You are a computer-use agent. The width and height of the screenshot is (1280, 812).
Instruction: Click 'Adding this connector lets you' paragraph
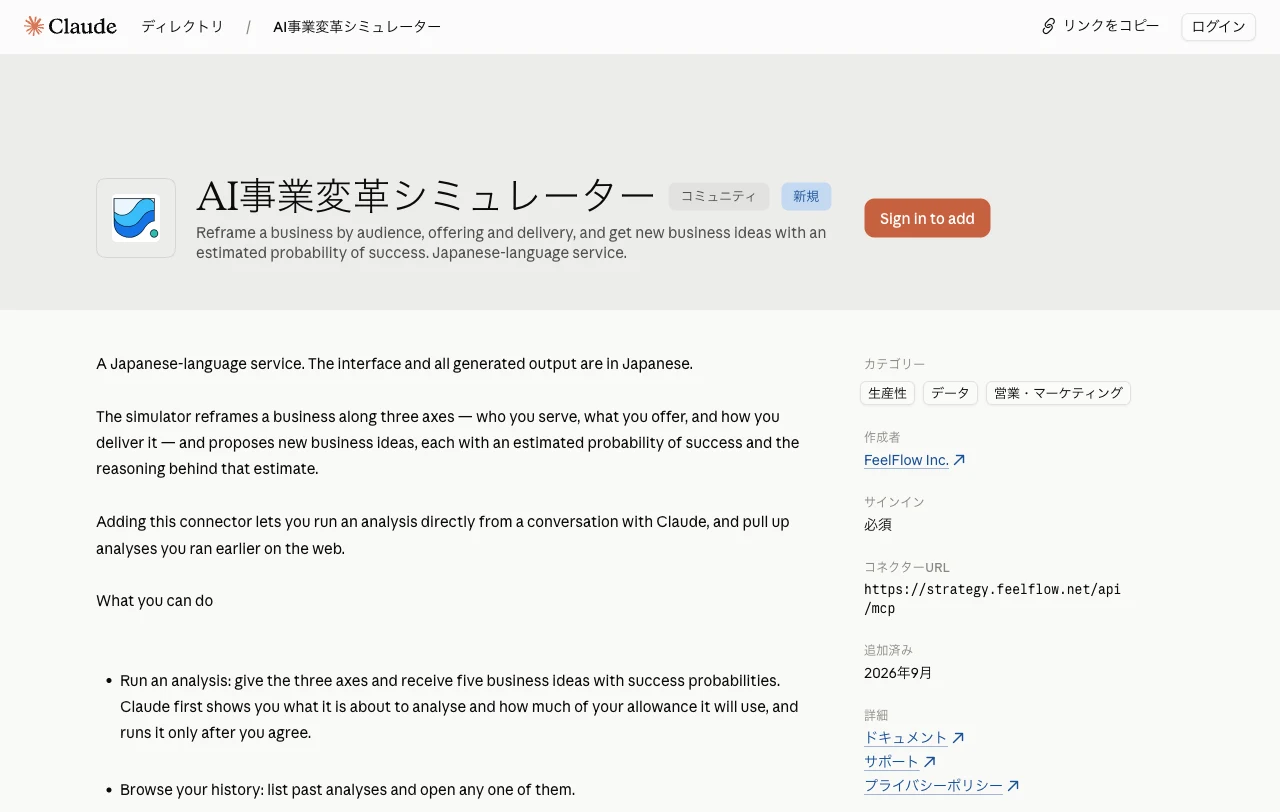click(x=443, y=535)
